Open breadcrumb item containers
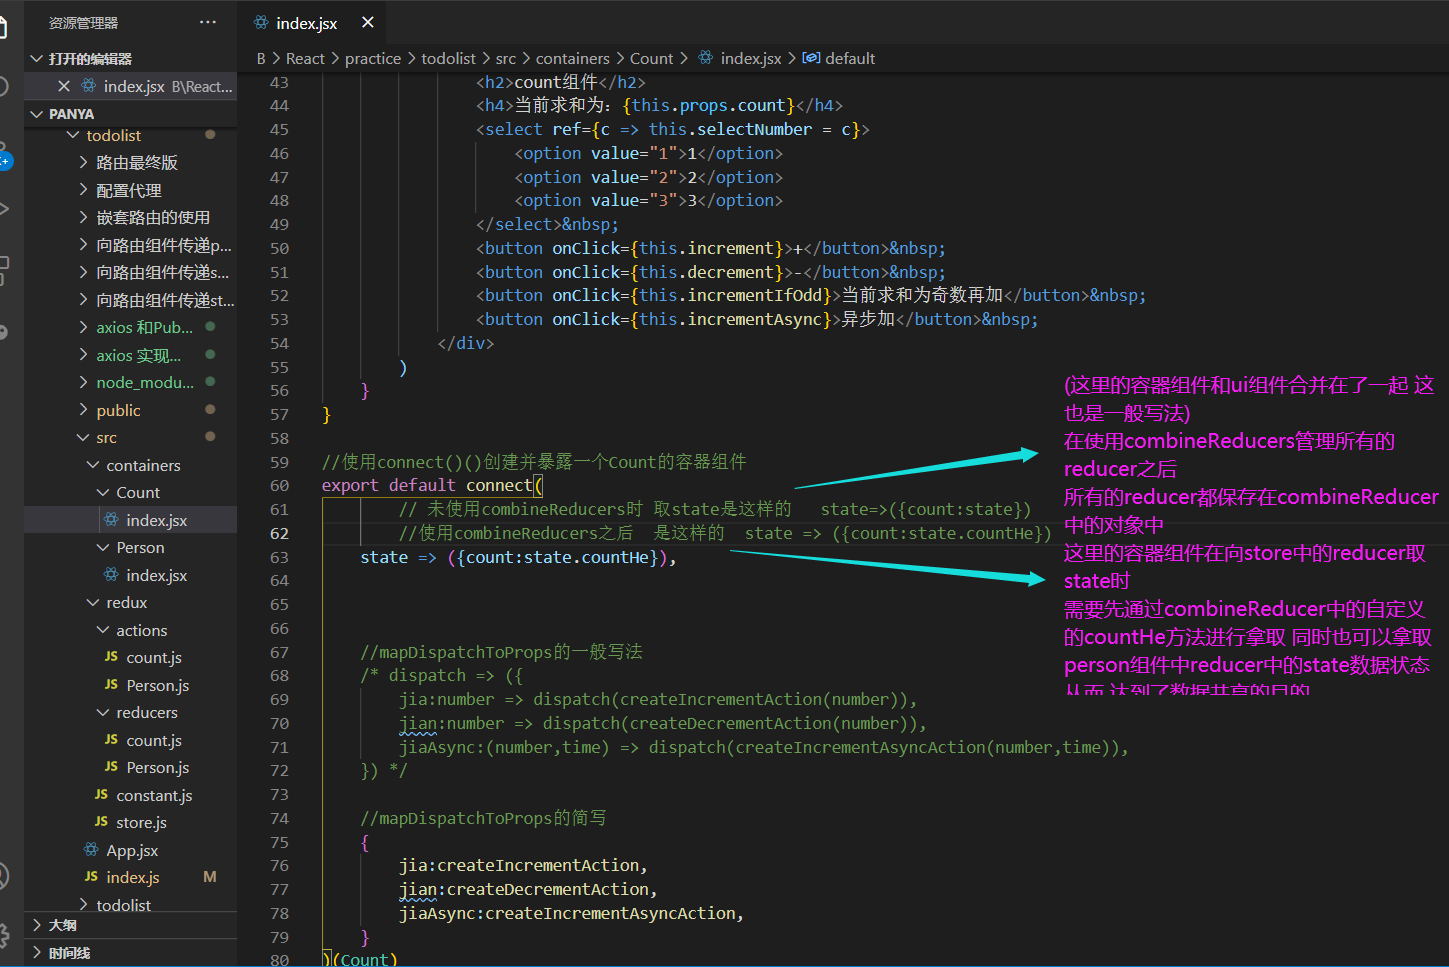This screenshot has width=1449, height=967. tap(572, 58)
